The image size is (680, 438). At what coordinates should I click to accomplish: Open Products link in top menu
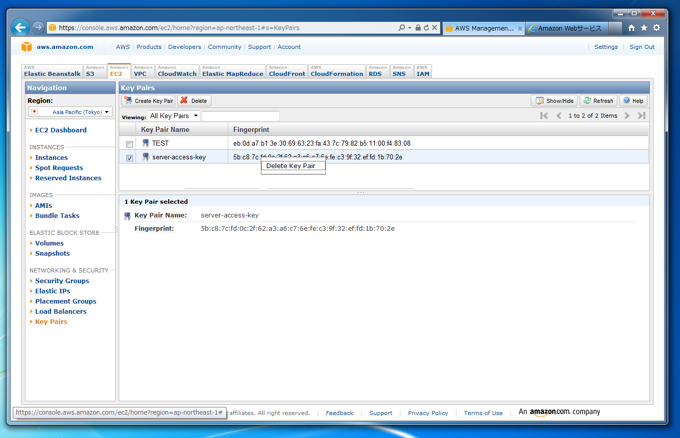pyautogui.click(x=149, y=47)
